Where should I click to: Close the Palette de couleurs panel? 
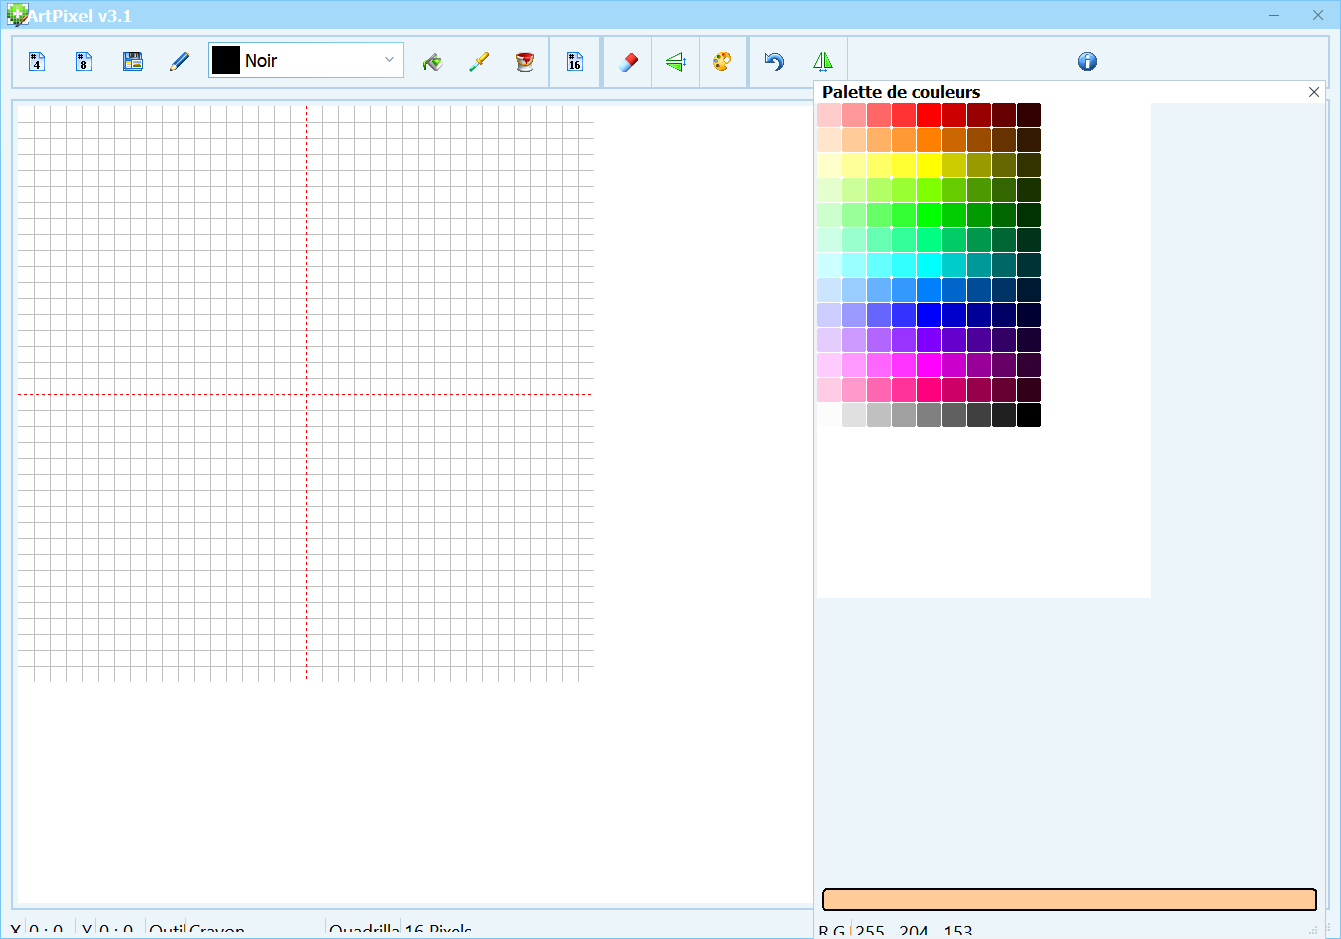pos(1314,92)
